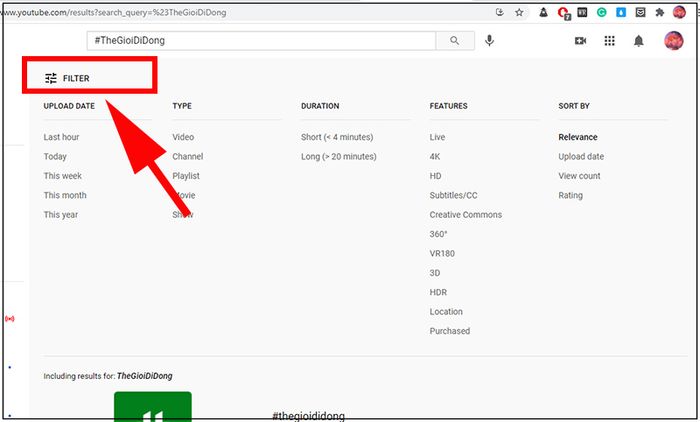This screenshot has width=700, height=422.
Task: Open the #thegioididong result title
Action: (x=308, y=416)
